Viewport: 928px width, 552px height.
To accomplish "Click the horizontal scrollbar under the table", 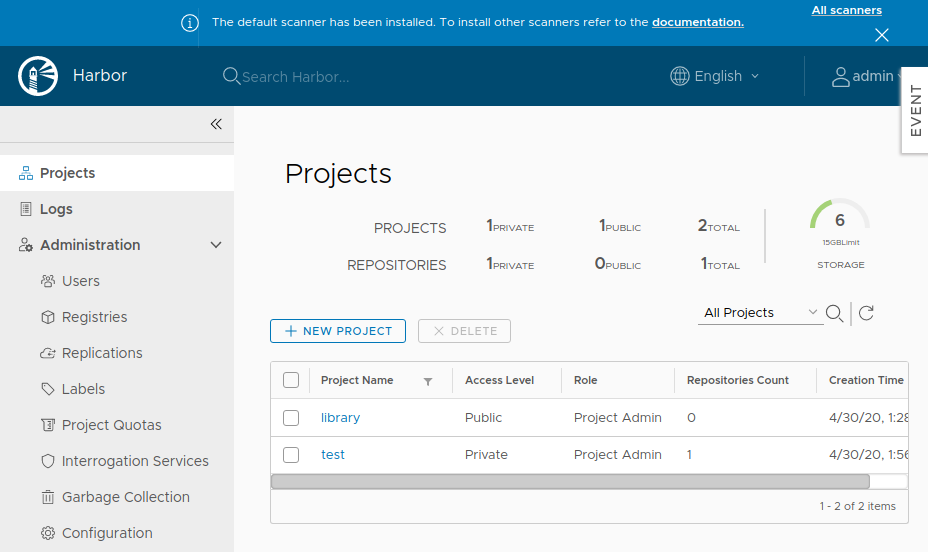I will 570,481.
